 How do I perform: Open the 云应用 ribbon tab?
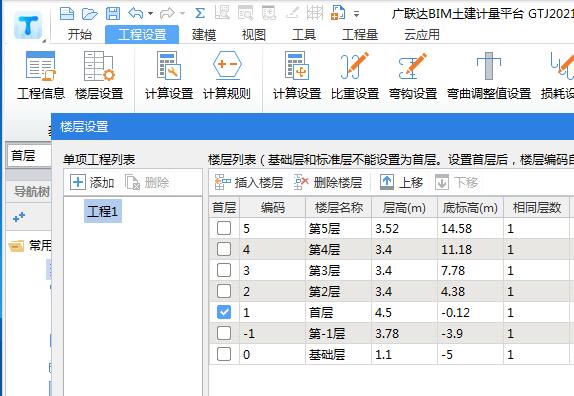(422, 35)
